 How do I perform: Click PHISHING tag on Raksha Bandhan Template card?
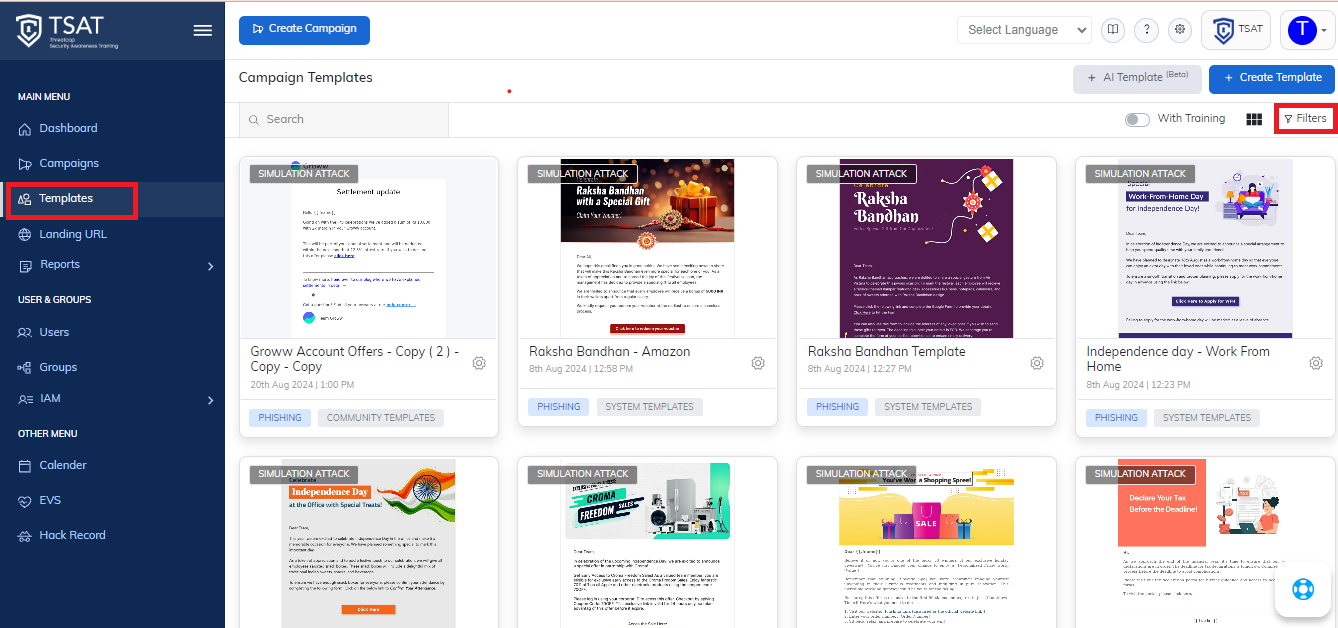pyautogui.click(x=837, y=407)
